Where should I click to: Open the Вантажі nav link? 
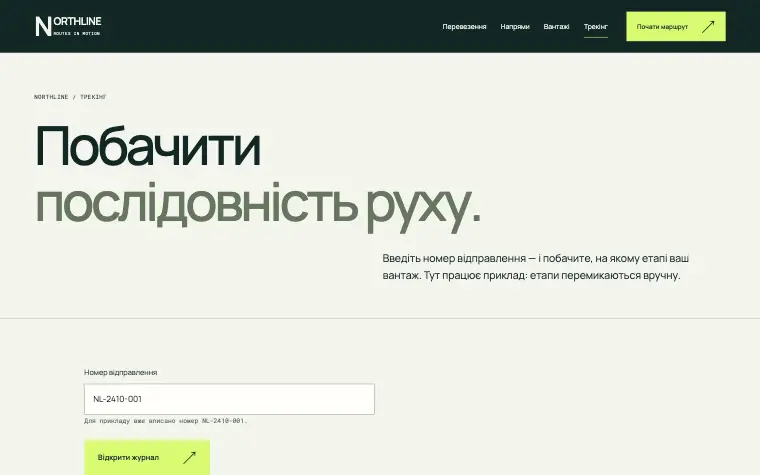point(556,27)
